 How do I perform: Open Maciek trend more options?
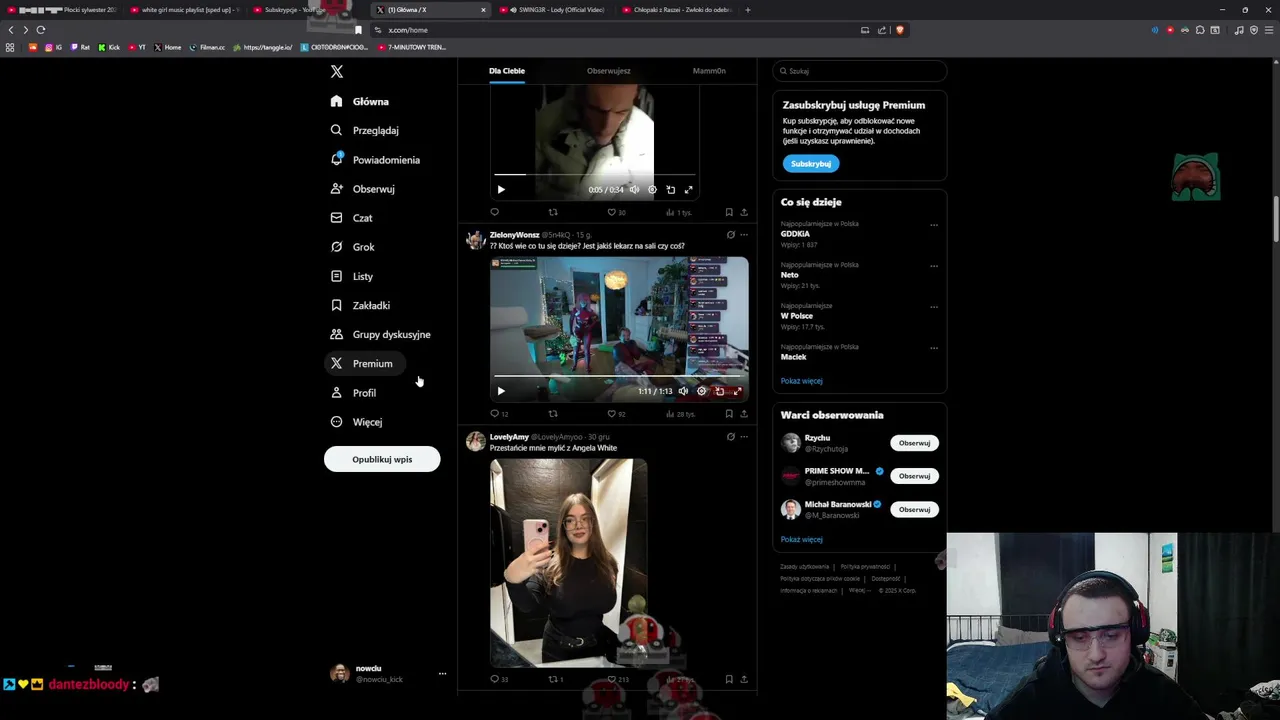click(934, 348)
